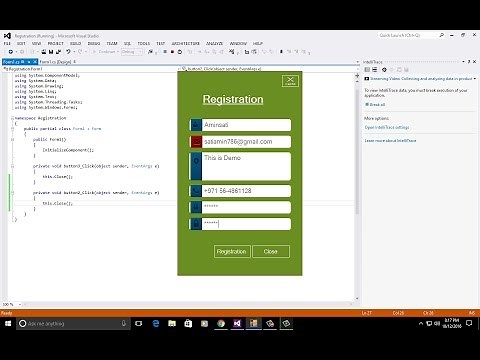
Task: Click the Undo arrow icon
Action: coord(68,52)
